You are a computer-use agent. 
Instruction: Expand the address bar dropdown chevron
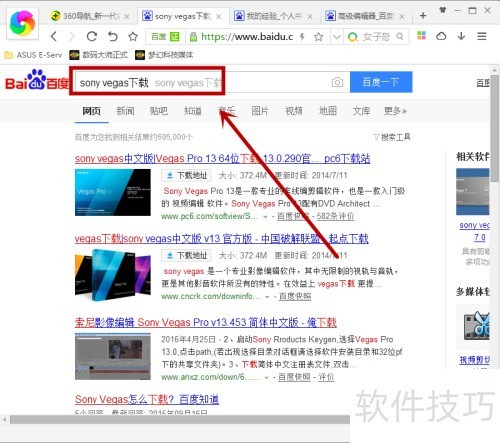(x=337, y=36)
